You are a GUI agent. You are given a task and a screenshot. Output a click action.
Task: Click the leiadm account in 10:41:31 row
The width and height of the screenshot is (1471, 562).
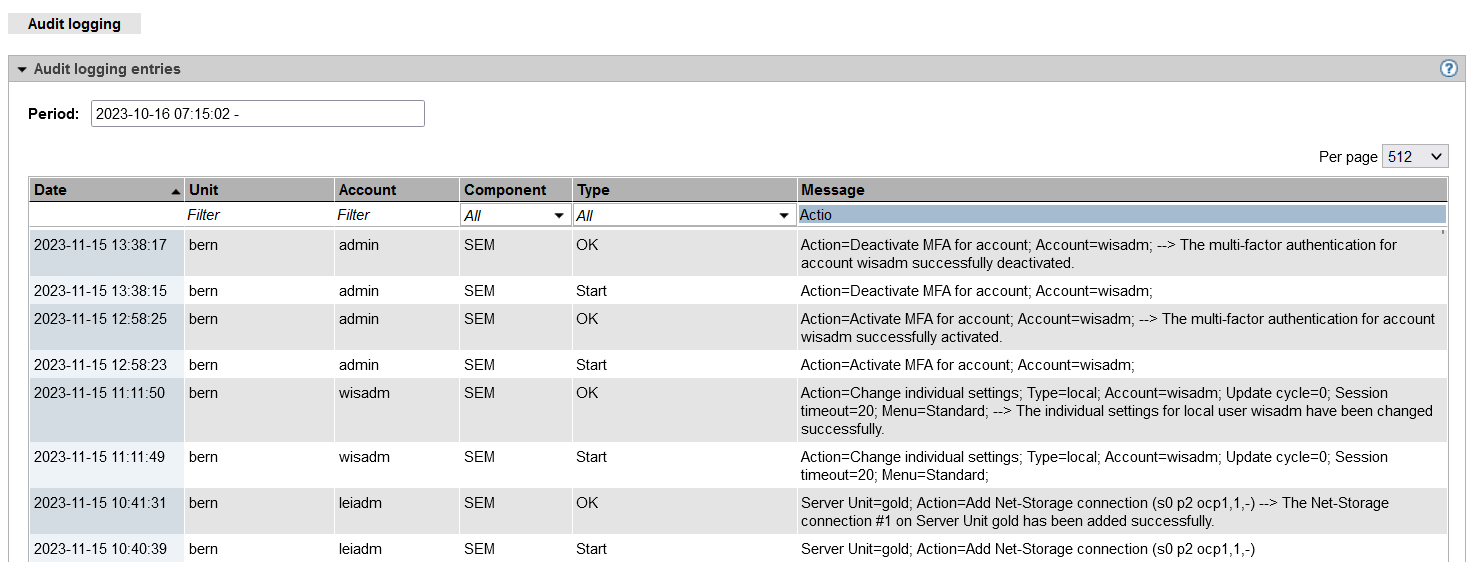(x=360, y=503)
